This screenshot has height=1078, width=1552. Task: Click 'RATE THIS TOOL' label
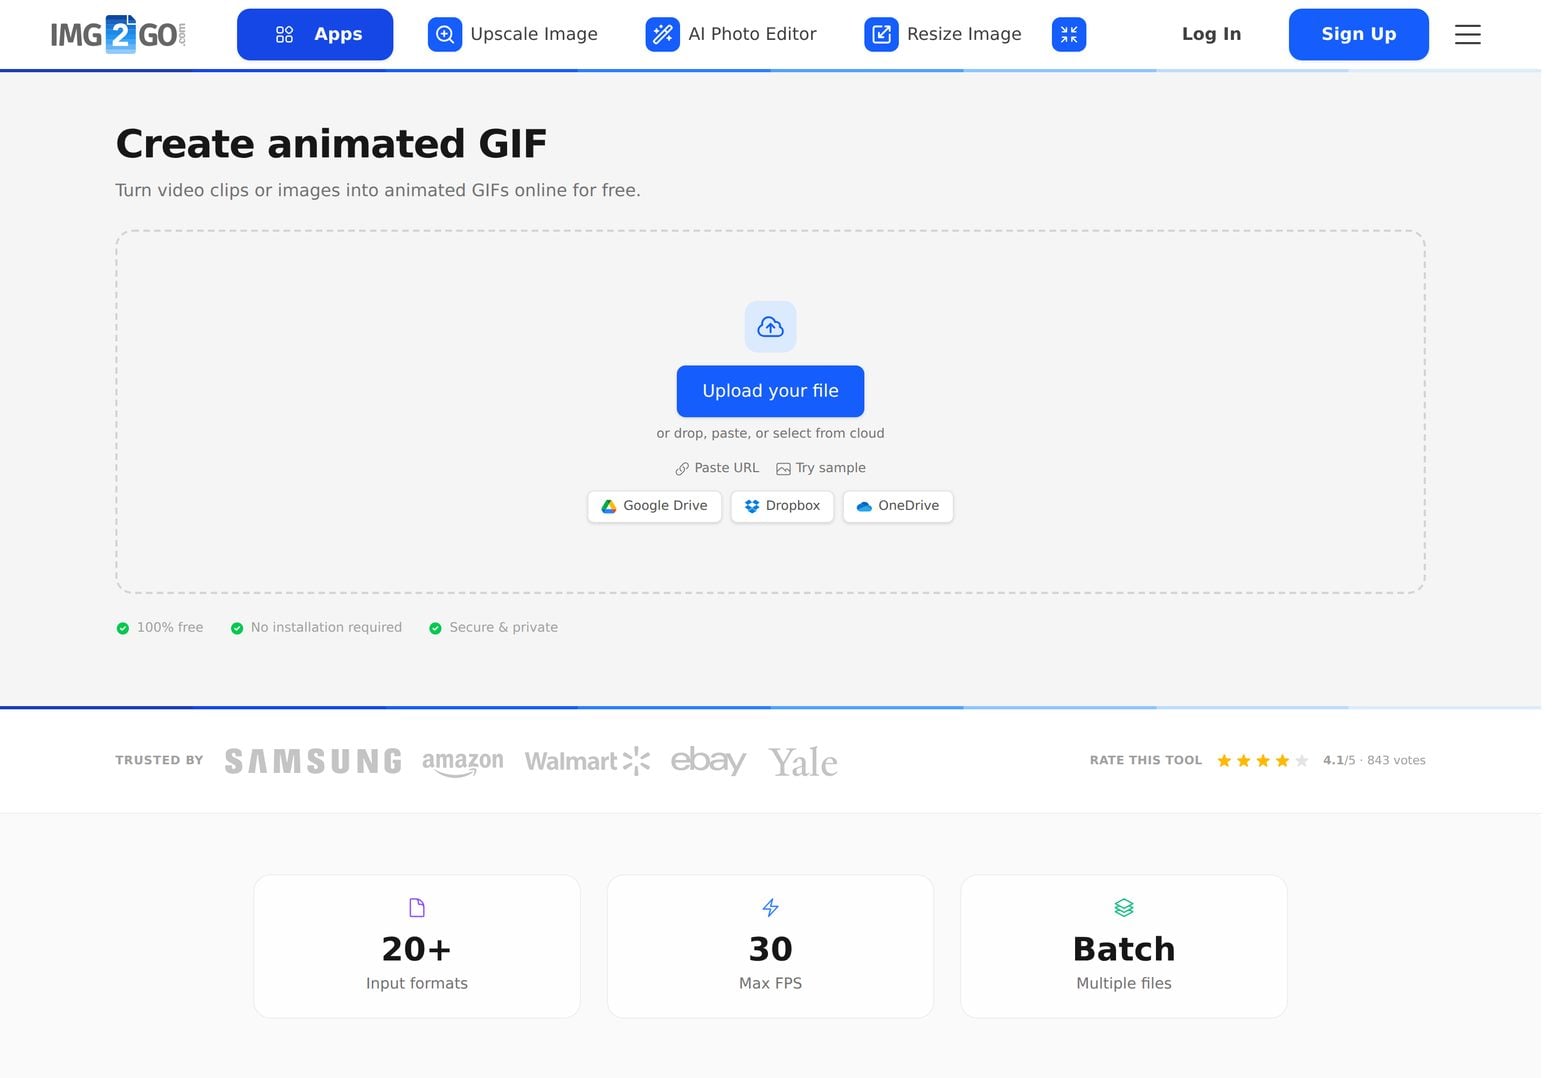click(x=1146, y=761)
